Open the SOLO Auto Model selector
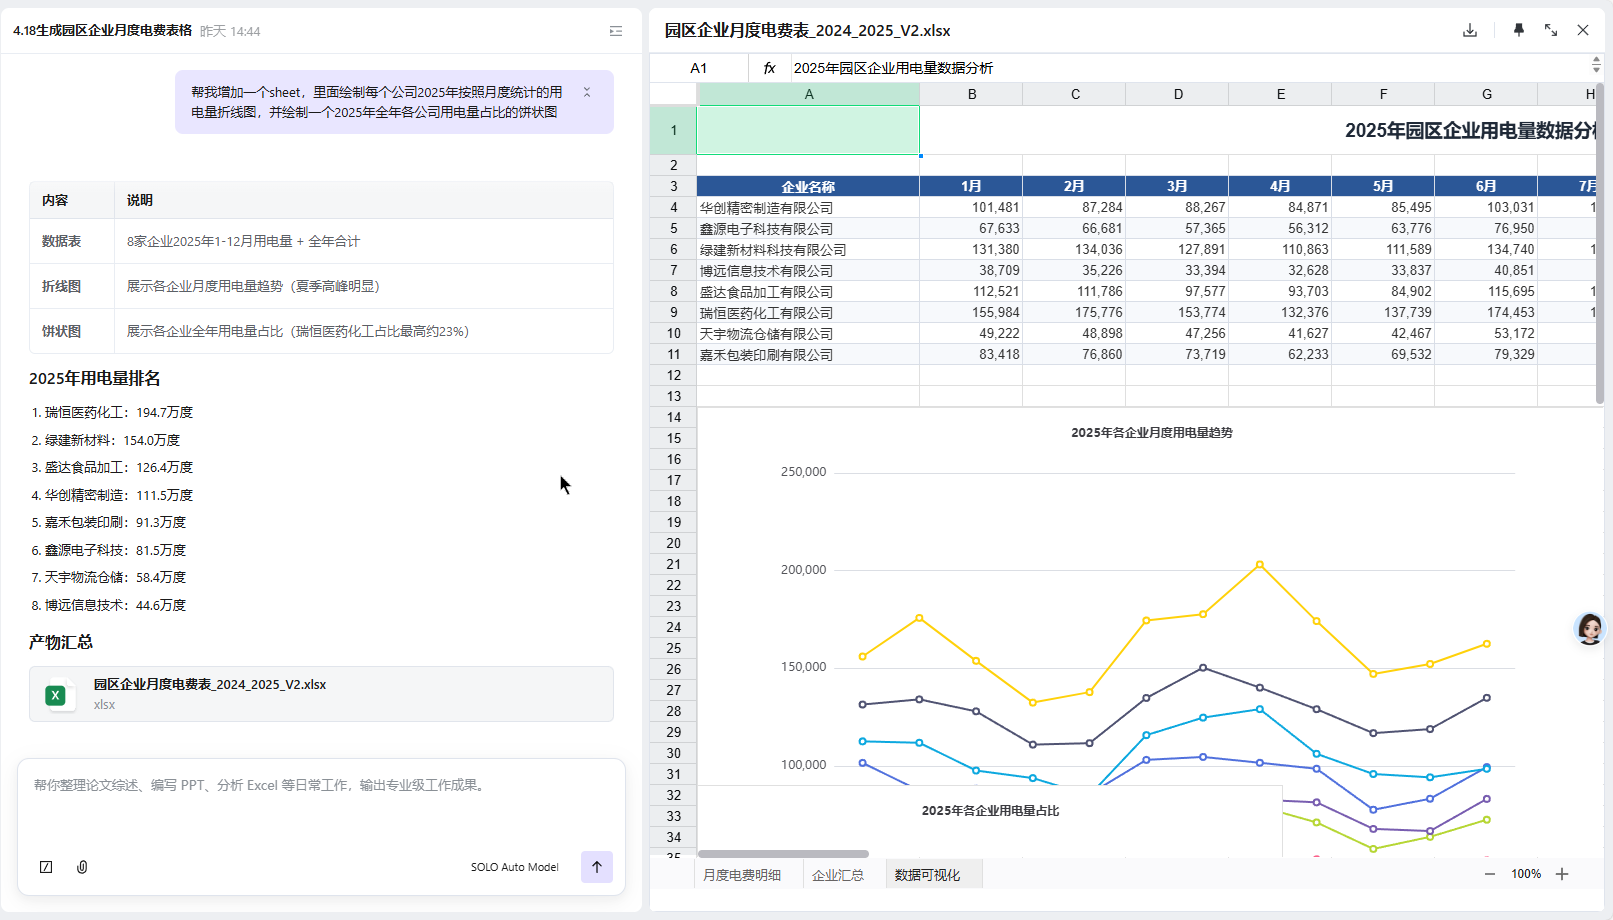Screen dimensions: 1613x920 tap(514, 867)
